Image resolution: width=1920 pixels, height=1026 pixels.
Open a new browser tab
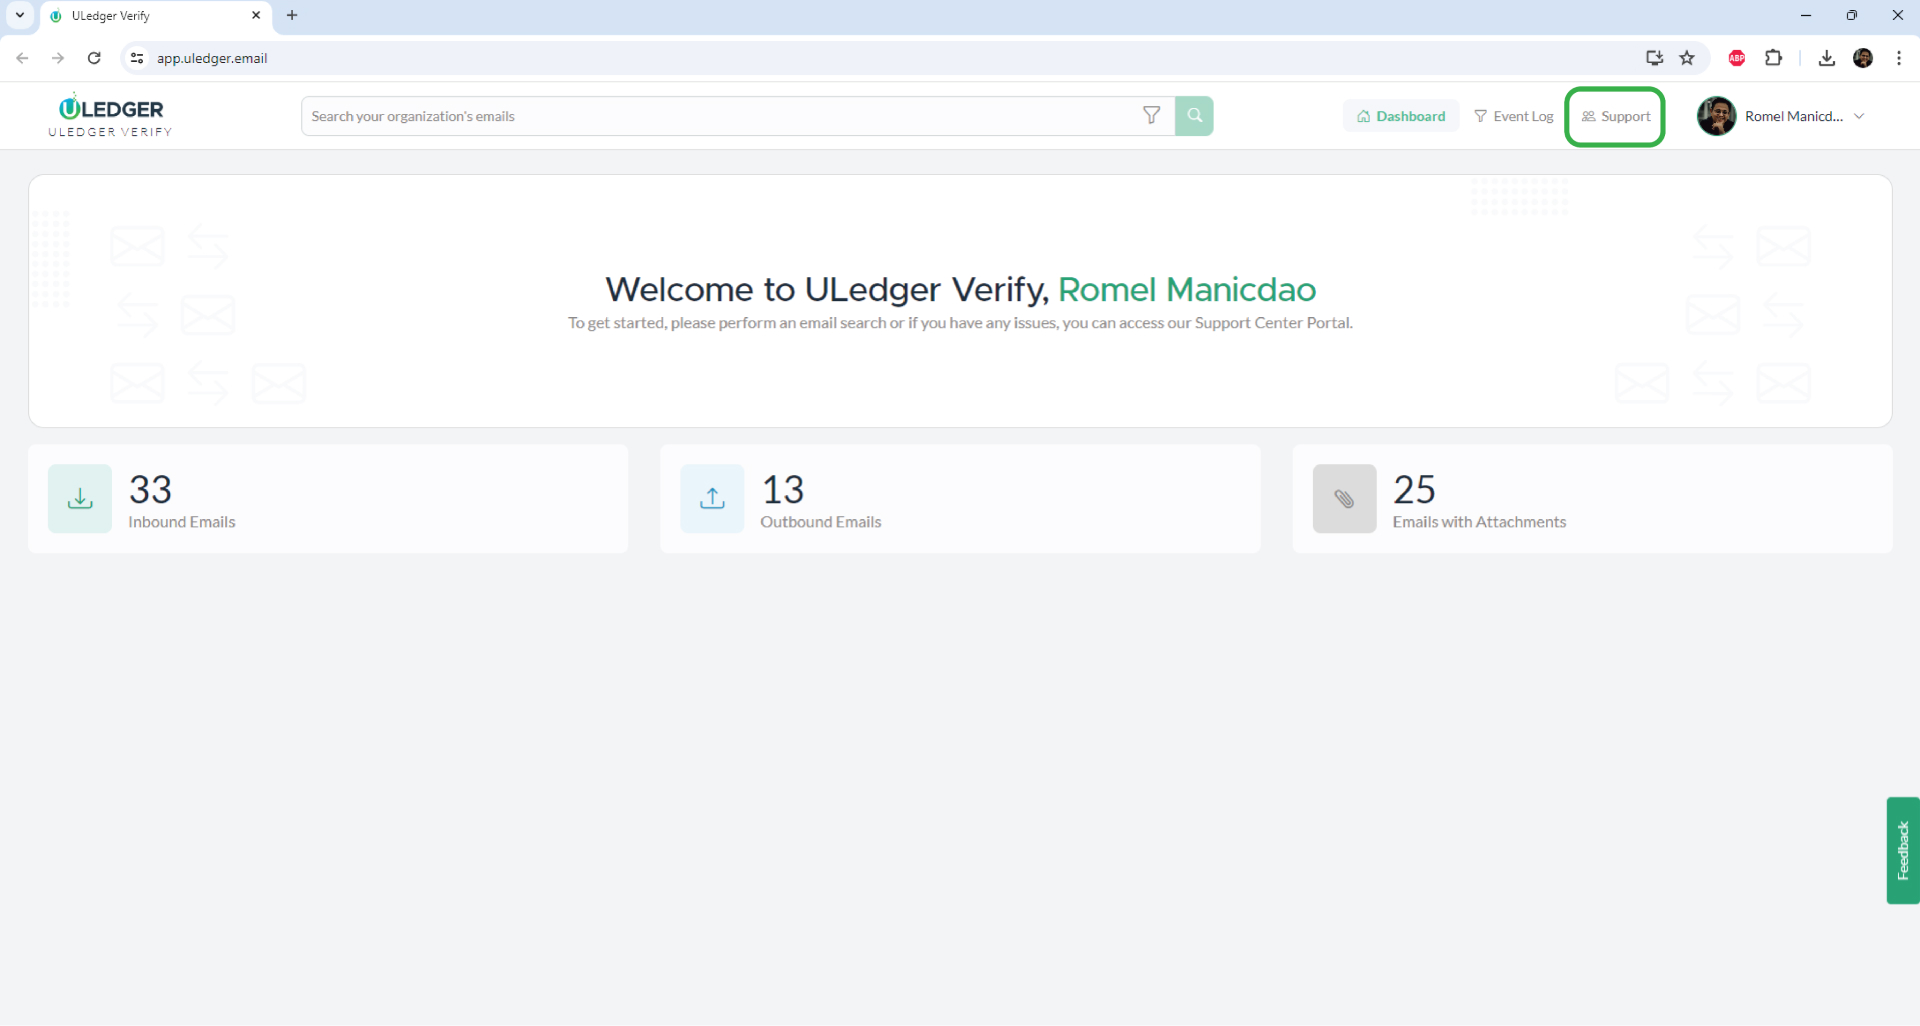292,15
